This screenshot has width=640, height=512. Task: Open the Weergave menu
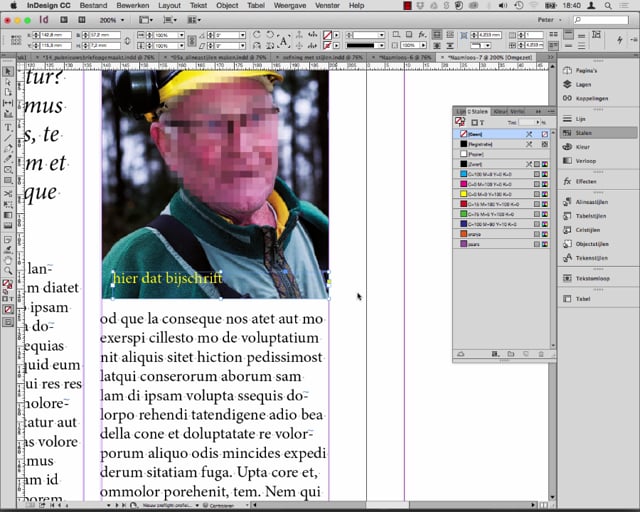290,5
